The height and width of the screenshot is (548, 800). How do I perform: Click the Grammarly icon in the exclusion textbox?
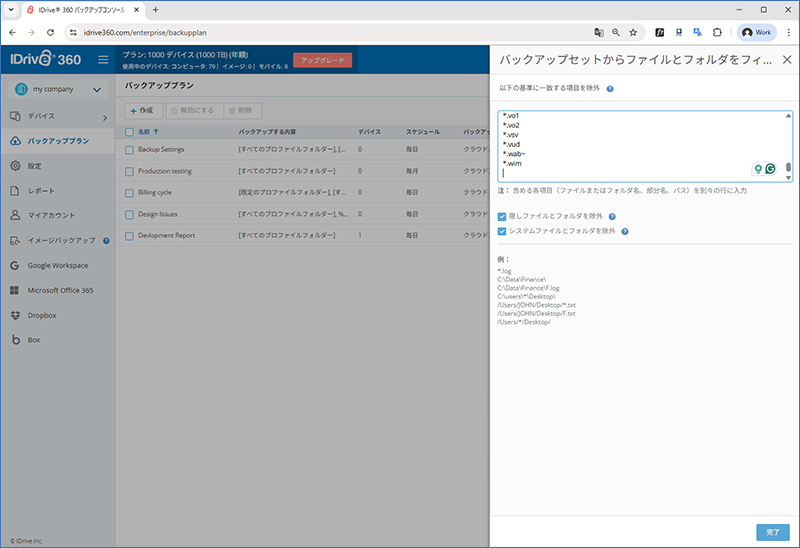click(771, 169)
